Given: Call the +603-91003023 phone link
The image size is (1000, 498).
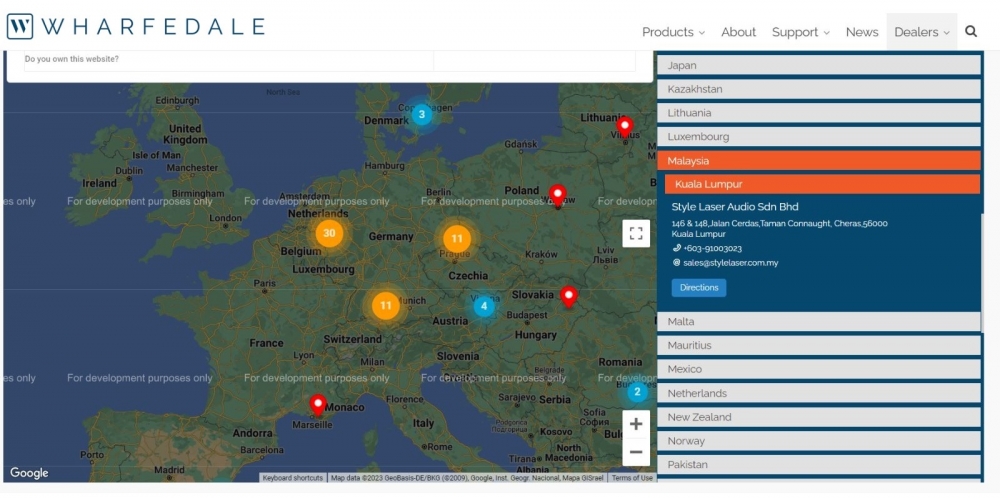Looking at the screenshot, I should point(712,249).
